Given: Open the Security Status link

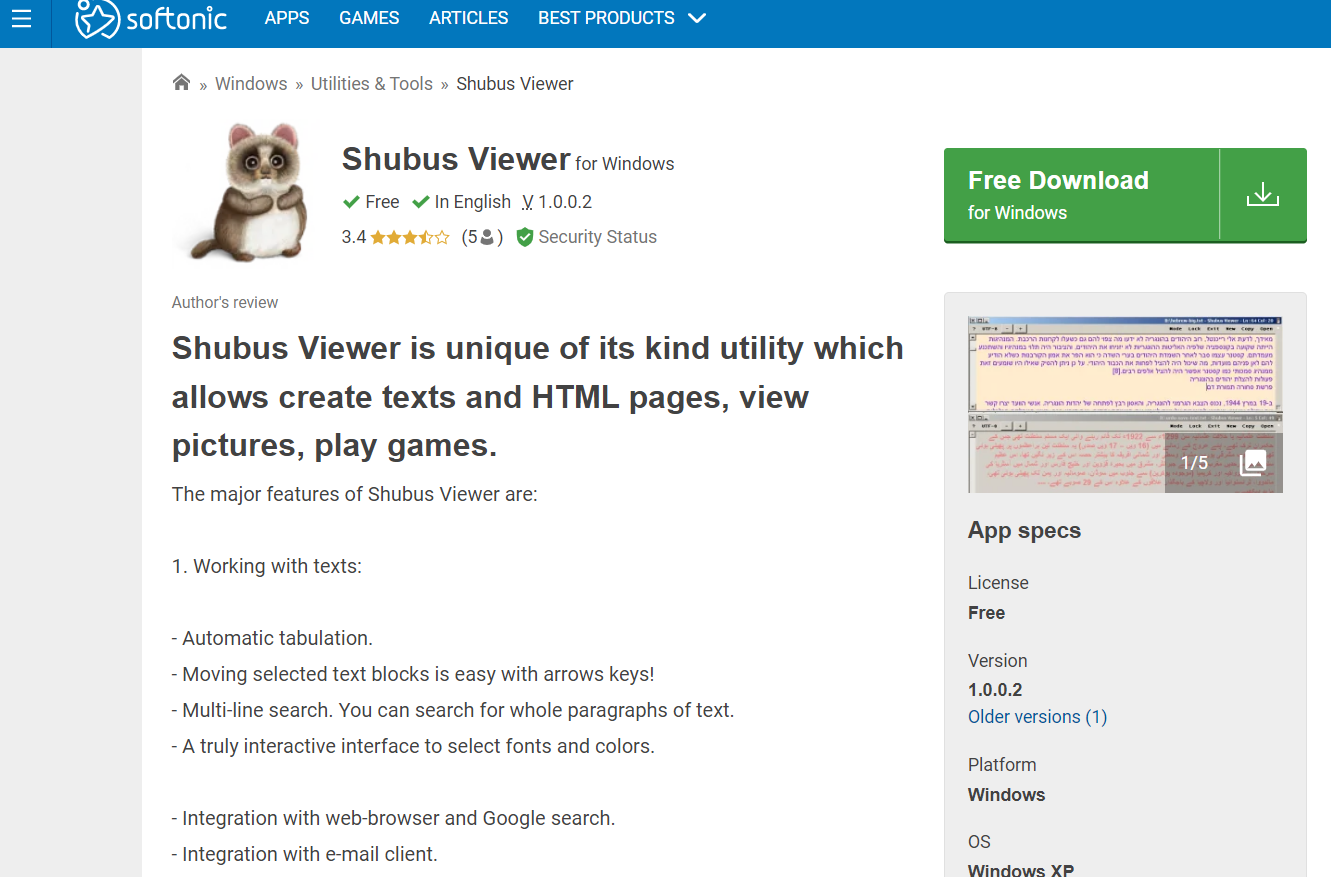Looking at the screenshot, I should pos(597,237).
